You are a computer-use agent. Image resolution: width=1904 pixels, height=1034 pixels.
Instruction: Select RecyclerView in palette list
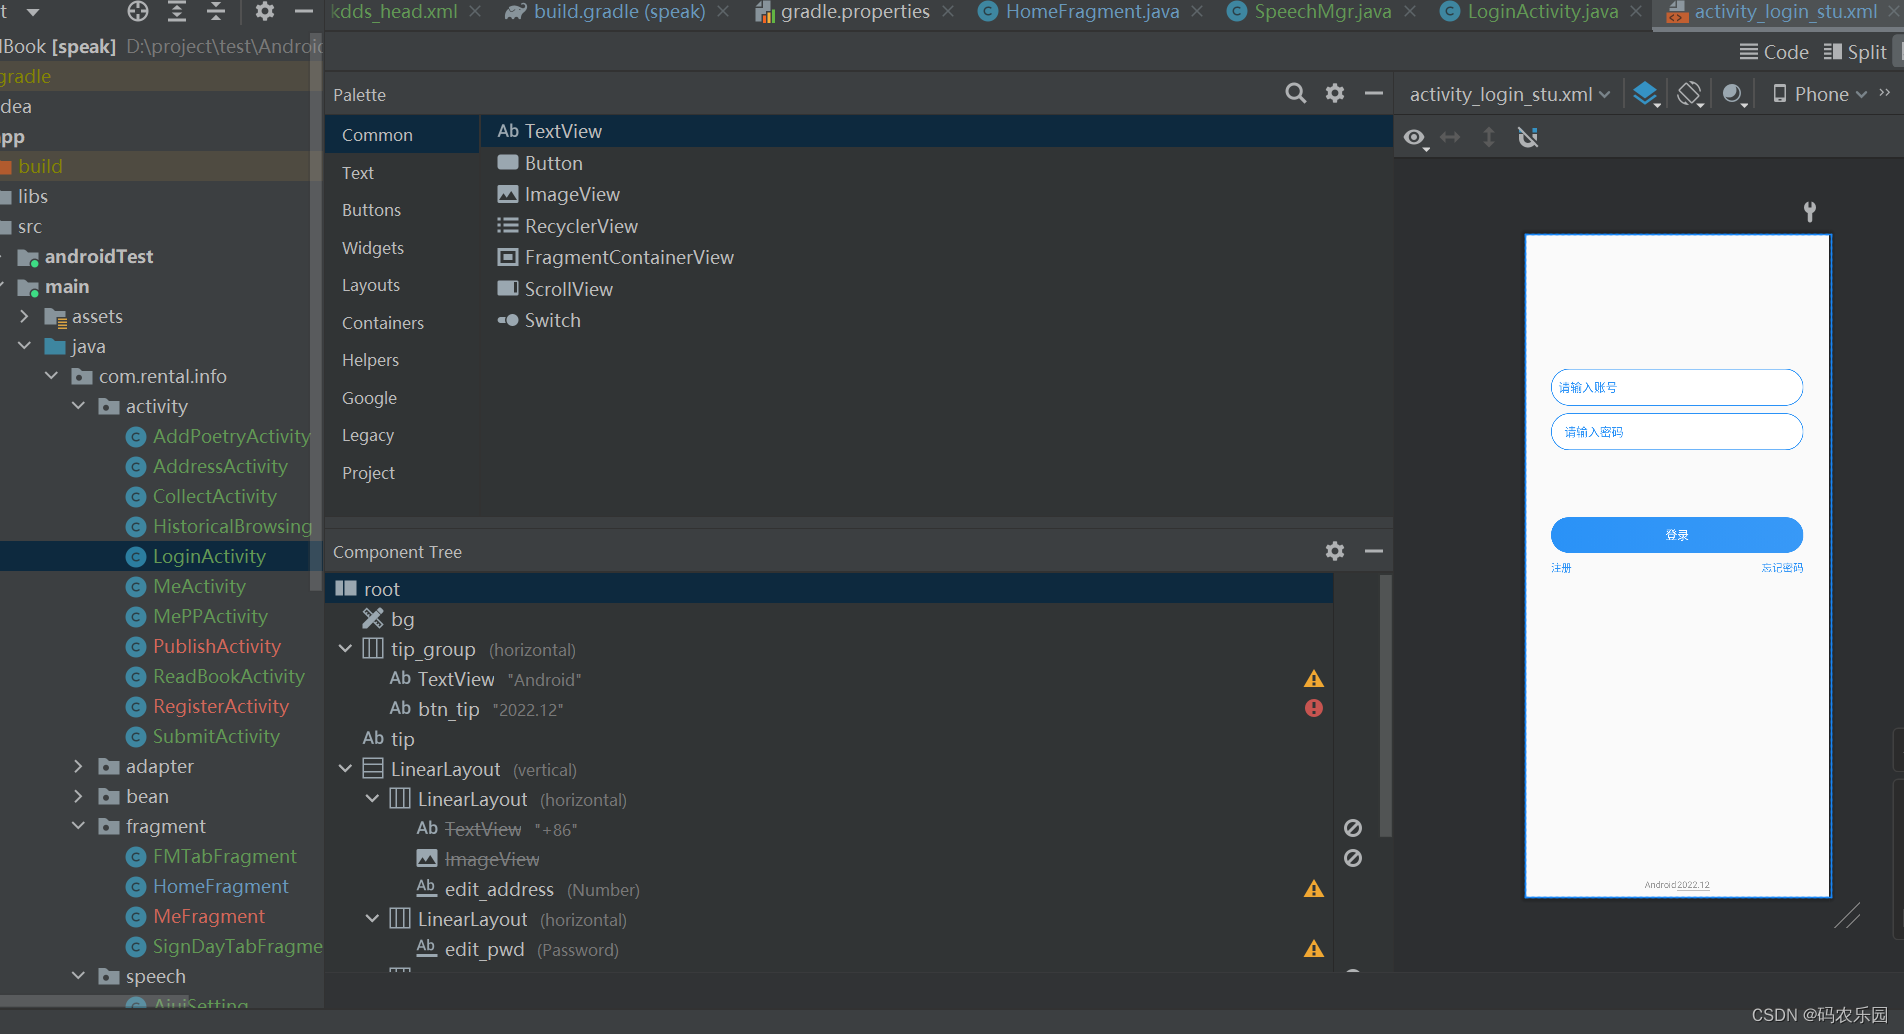[567, 226]
